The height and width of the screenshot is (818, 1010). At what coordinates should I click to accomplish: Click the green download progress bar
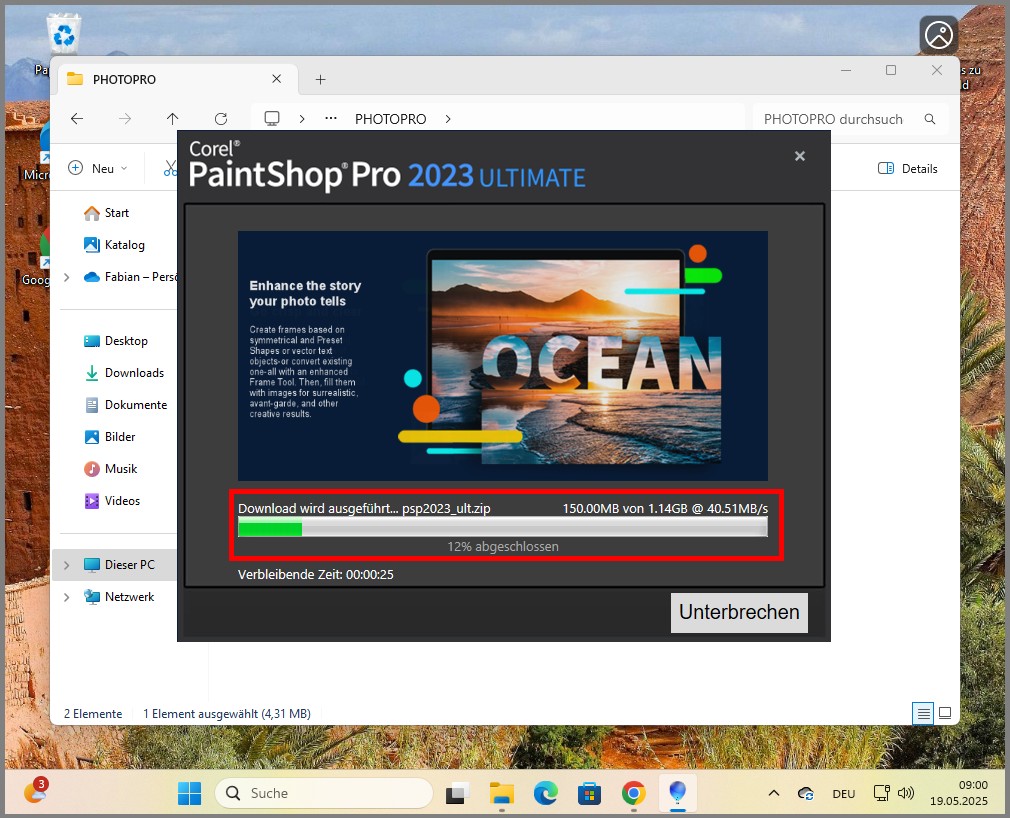click(x=270, y=529)
